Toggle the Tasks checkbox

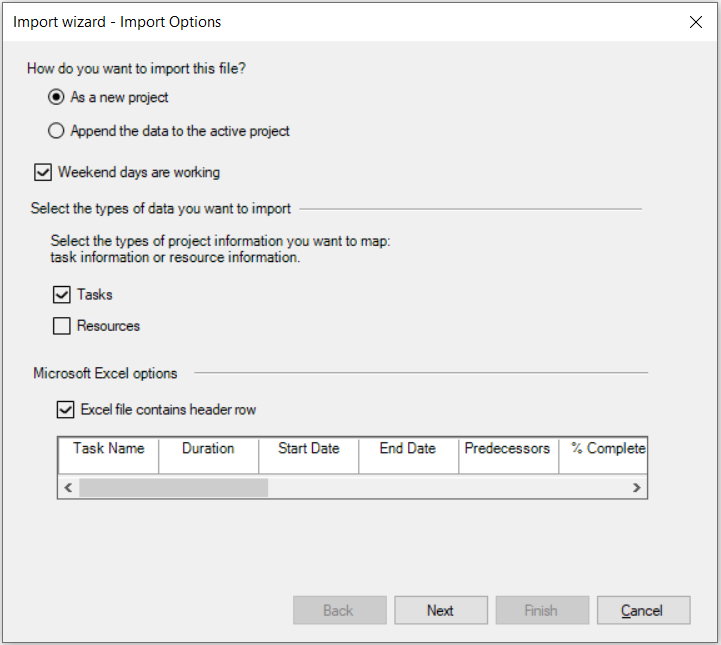pyautogui.click(x=62, y=295)
